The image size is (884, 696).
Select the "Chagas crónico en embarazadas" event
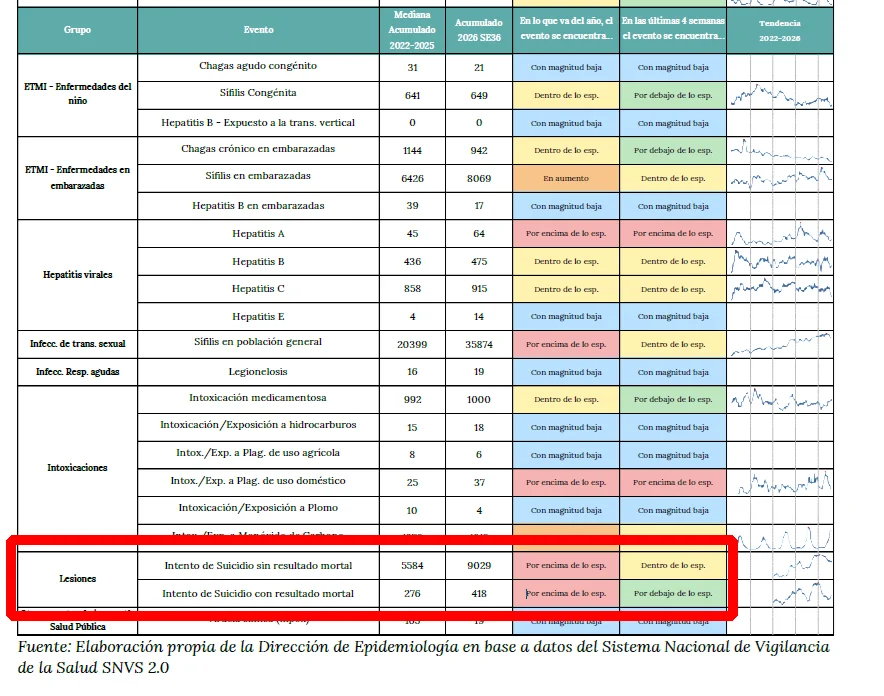(258, 149)
